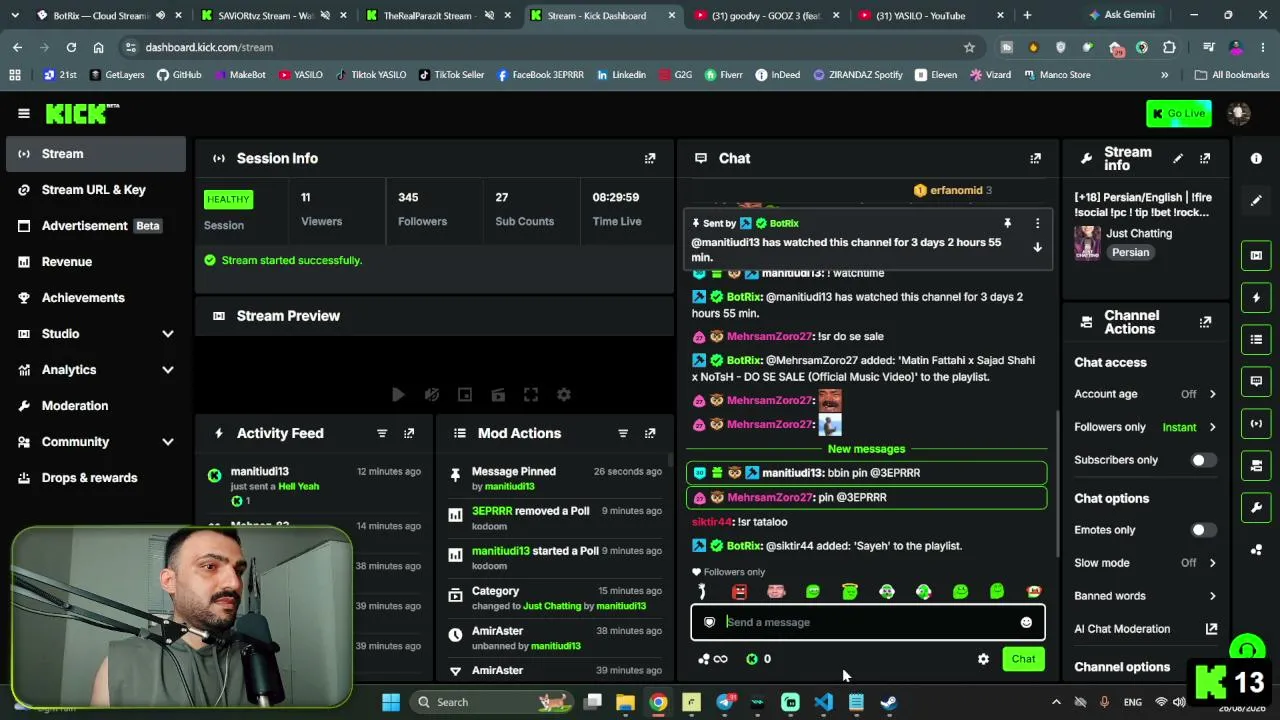Click the pencil edit icon in the right rail
This screenshot has width=1280, height=720.
[x=1256, y=200]
